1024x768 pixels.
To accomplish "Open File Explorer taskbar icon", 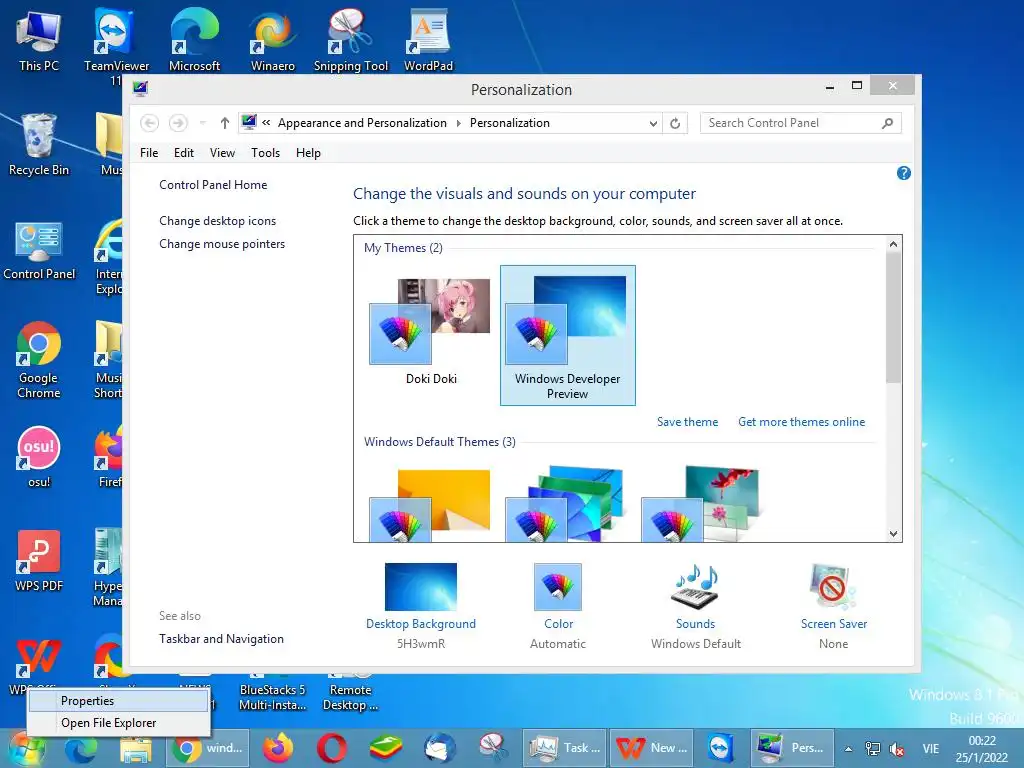I will pyautogui.click(x=136, y=748).
